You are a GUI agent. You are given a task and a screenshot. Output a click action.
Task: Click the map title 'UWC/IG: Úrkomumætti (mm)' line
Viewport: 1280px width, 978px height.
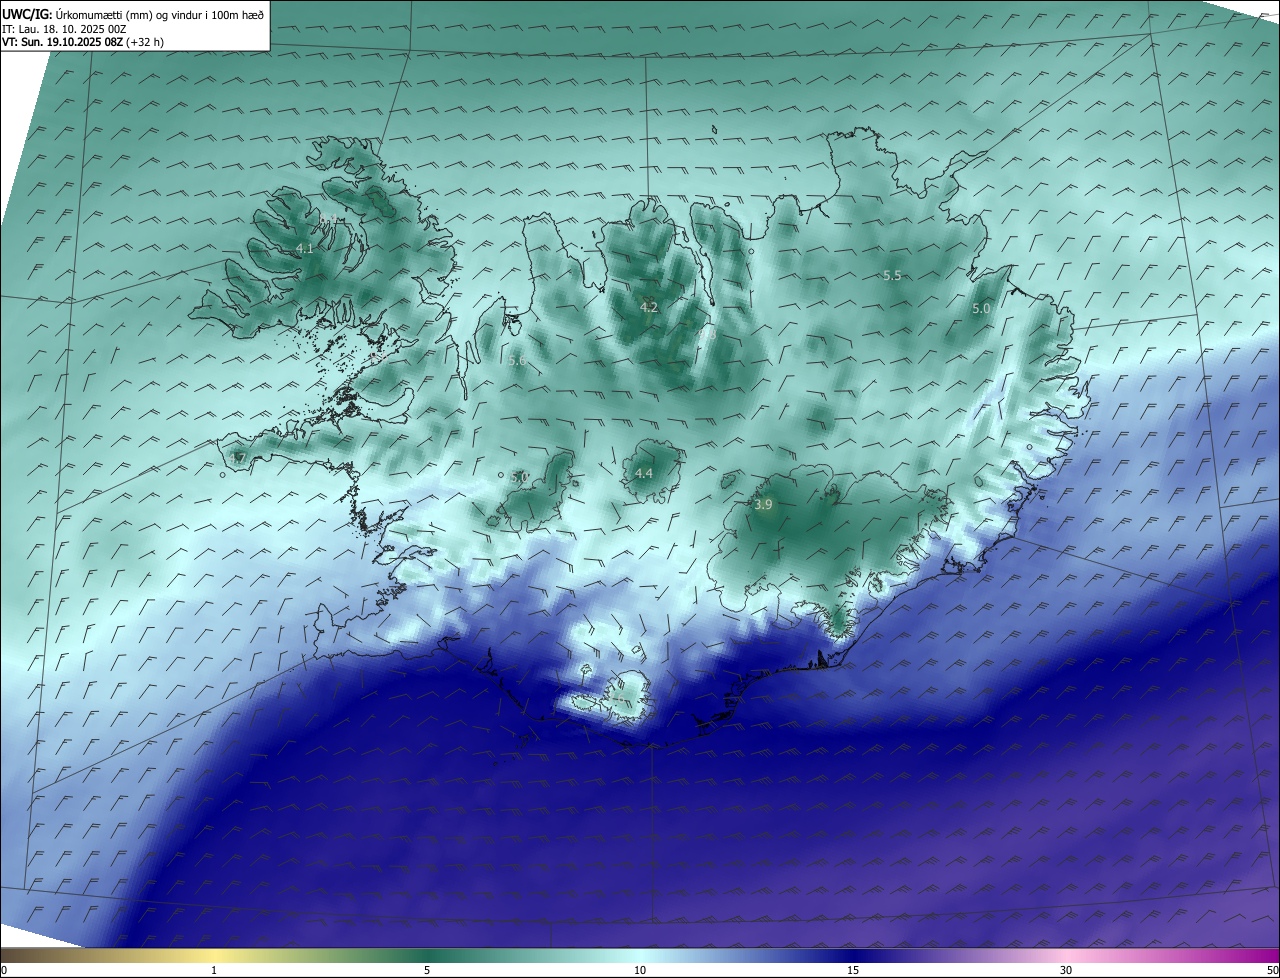(x=133, y=14)
